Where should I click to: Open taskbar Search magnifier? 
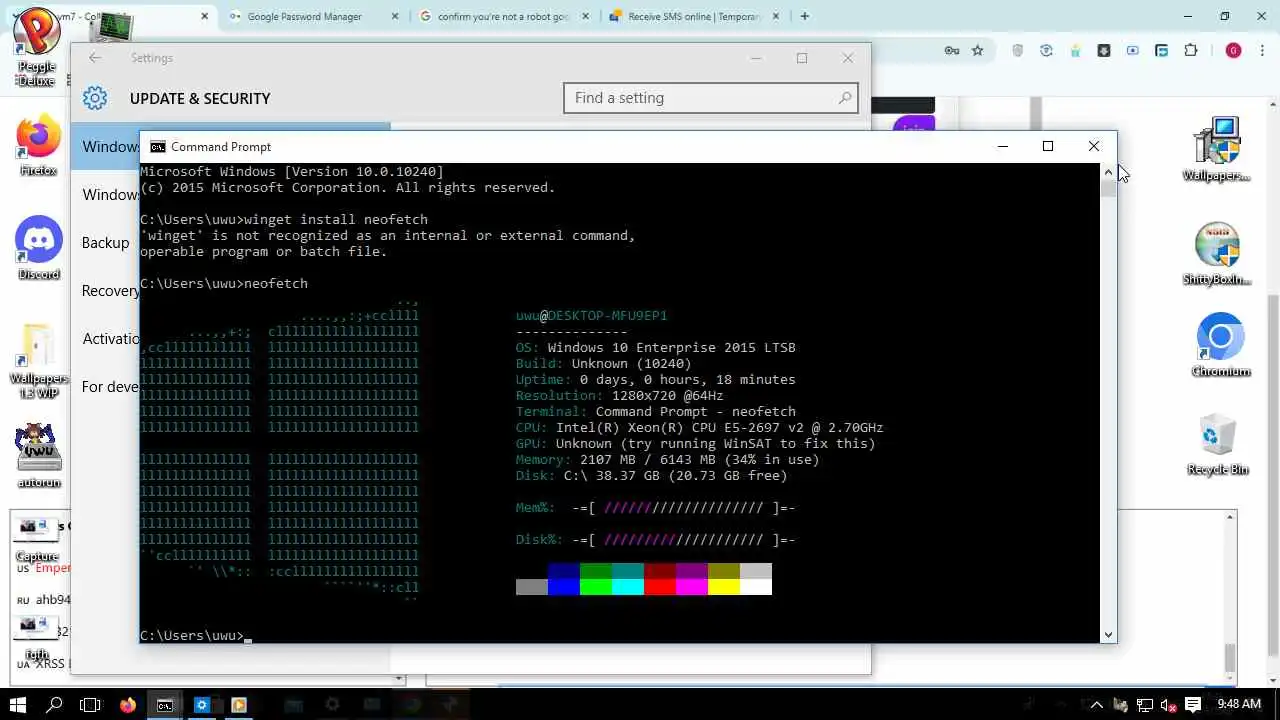(54, 704)
